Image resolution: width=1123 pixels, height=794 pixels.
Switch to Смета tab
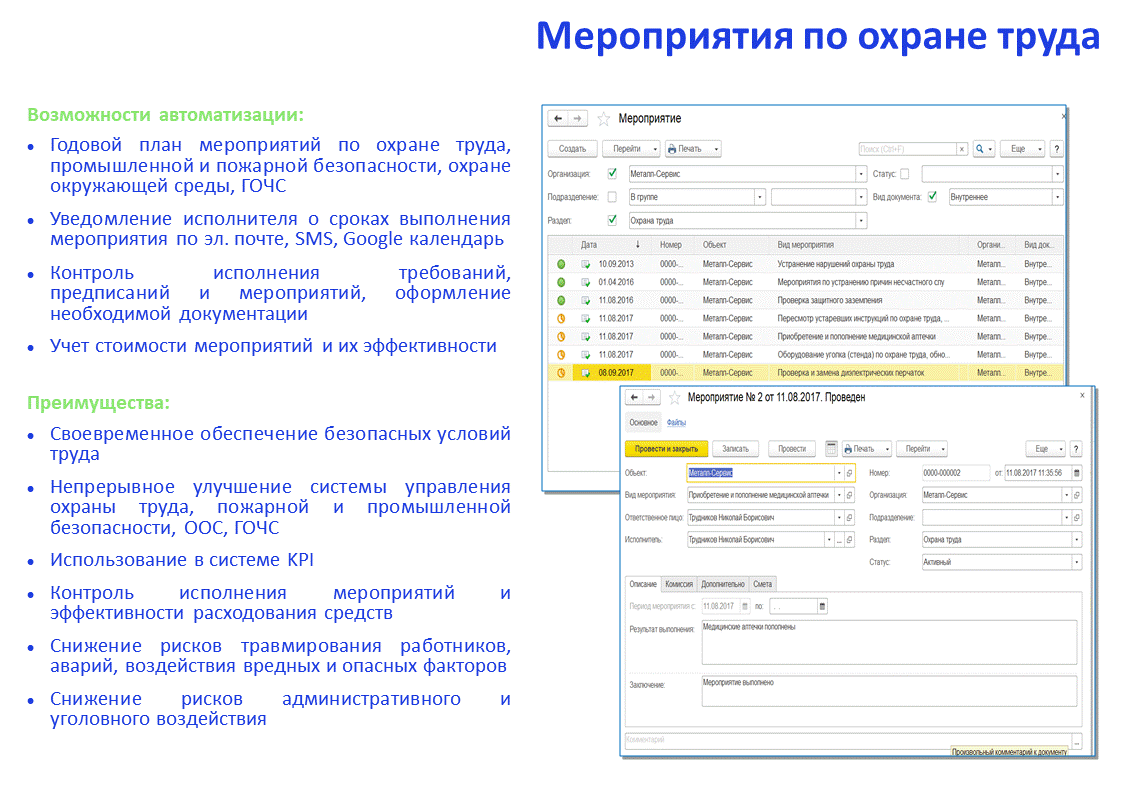pos(763,584)
